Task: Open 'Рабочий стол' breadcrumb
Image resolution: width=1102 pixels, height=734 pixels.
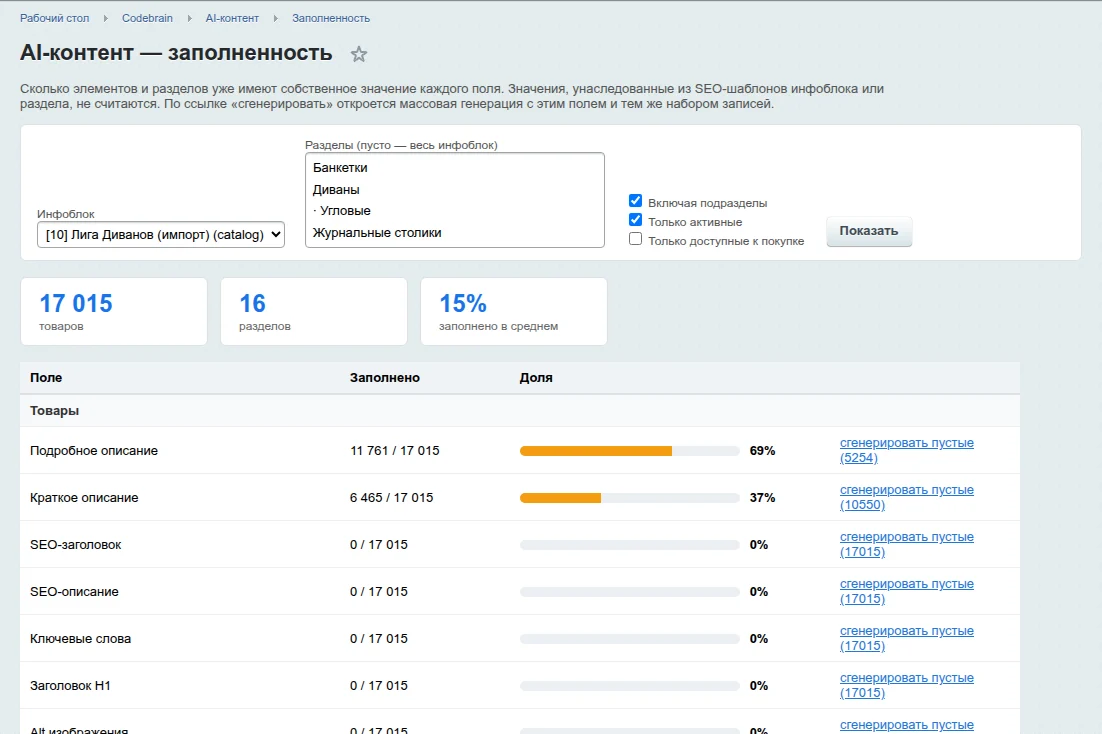Action: click(54, 18)
